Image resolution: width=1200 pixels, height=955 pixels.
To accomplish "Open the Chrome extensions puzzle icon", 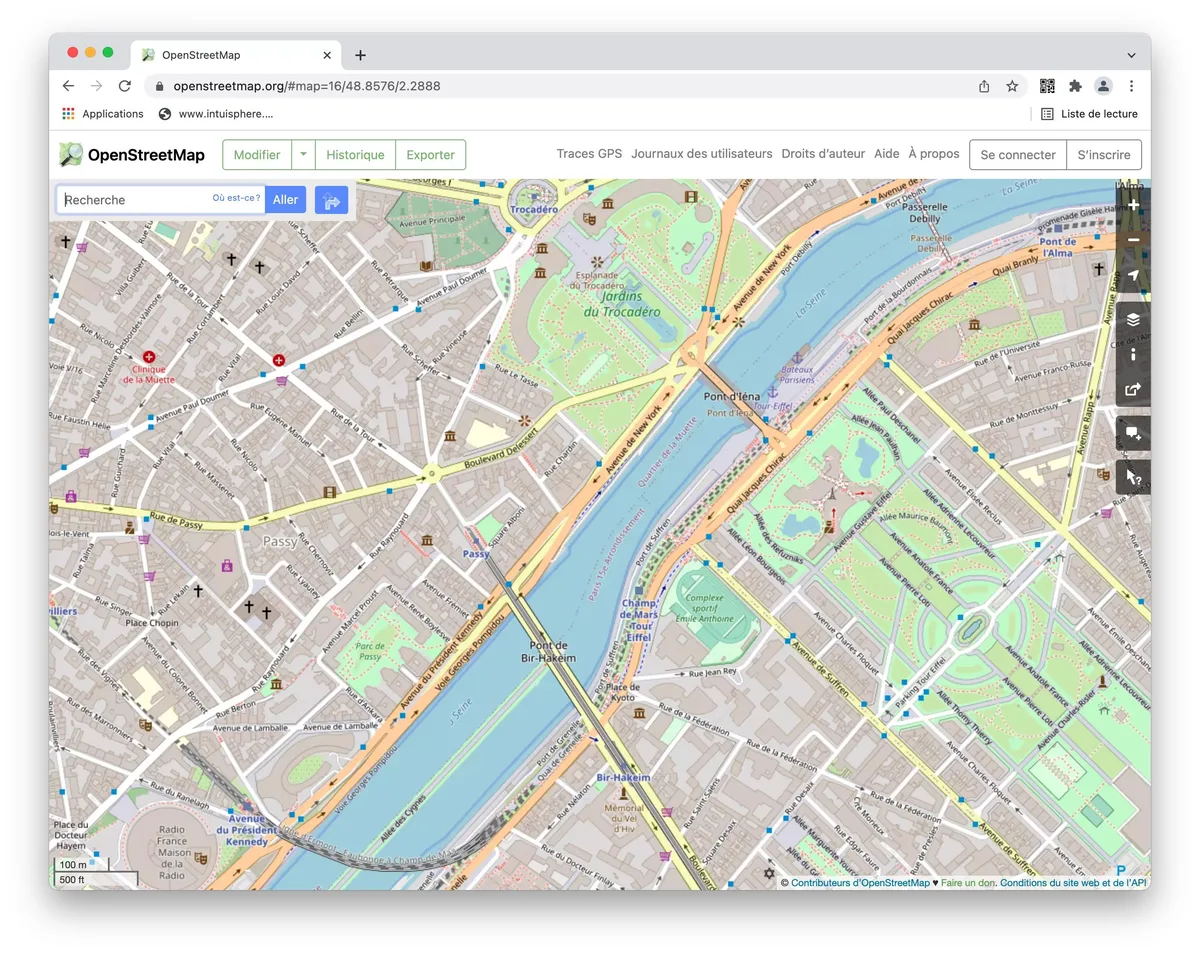I will coord(1075,86).
